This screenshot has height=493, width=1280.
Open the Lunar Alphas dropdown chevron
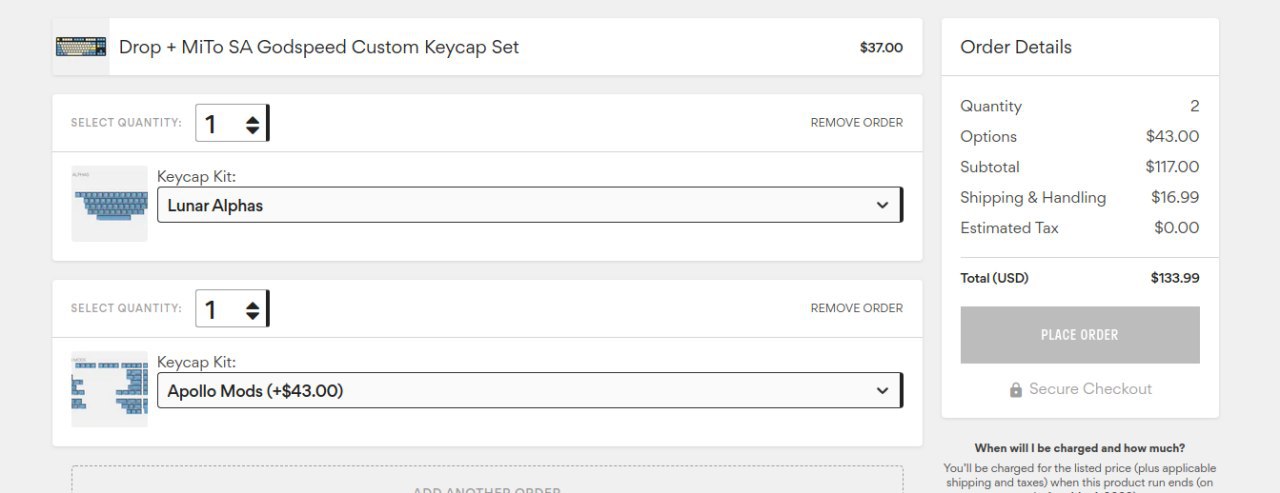882,205
